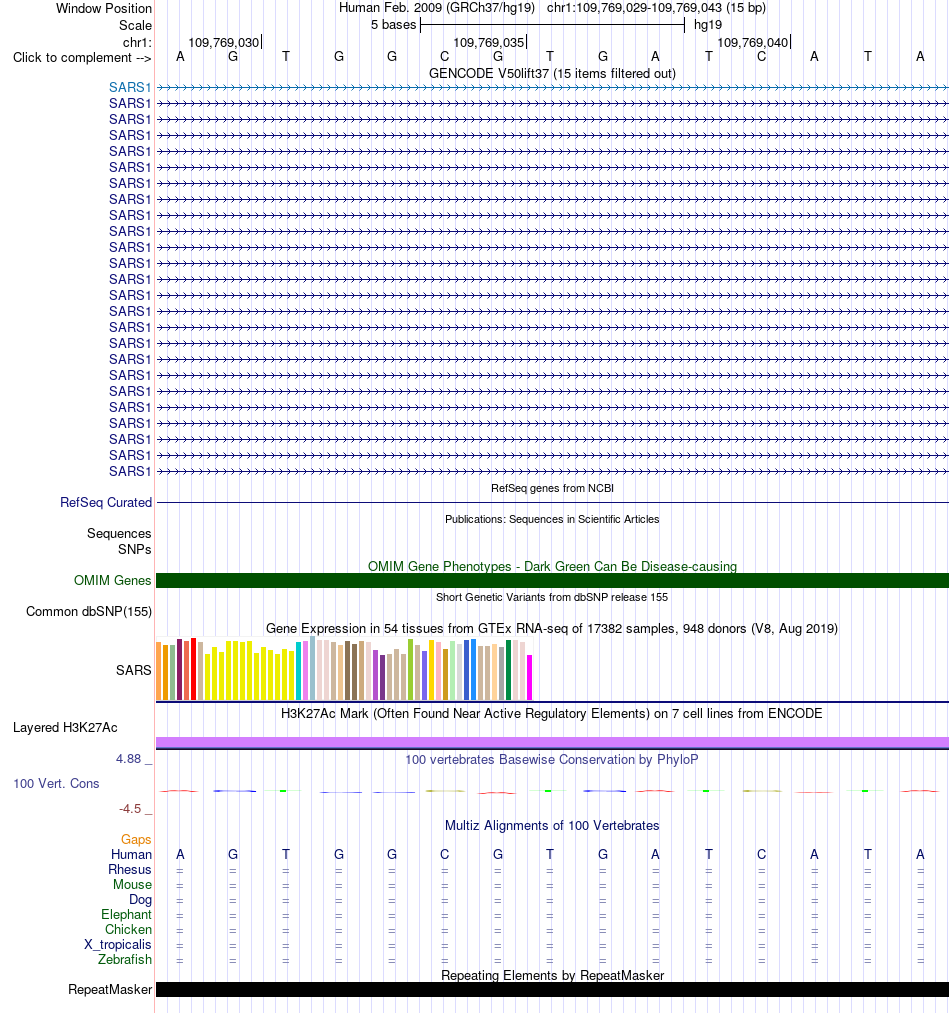
Task: Open the OMIM Genes track label
Action: (112, 580)
